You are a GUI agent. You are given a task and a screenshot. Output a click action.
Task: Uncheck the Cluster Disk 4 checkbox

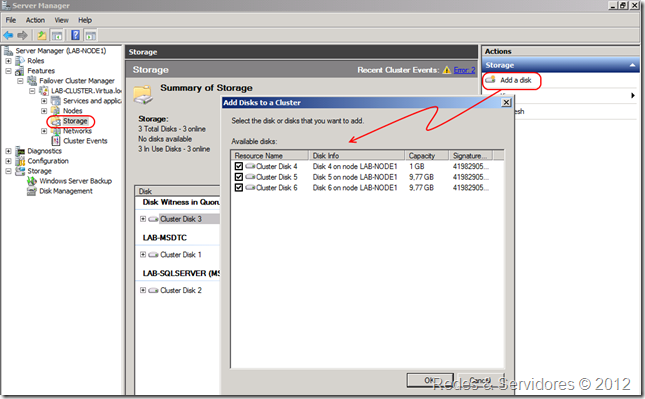pyautogui.click(x=239, y=166)
